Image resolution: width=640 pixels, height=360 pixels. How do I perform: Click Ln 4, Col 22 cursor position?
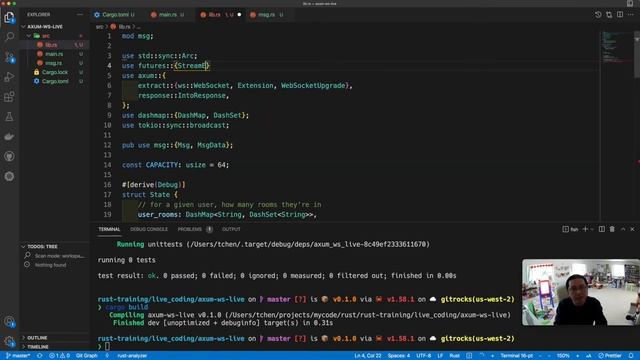coord(368,356)
